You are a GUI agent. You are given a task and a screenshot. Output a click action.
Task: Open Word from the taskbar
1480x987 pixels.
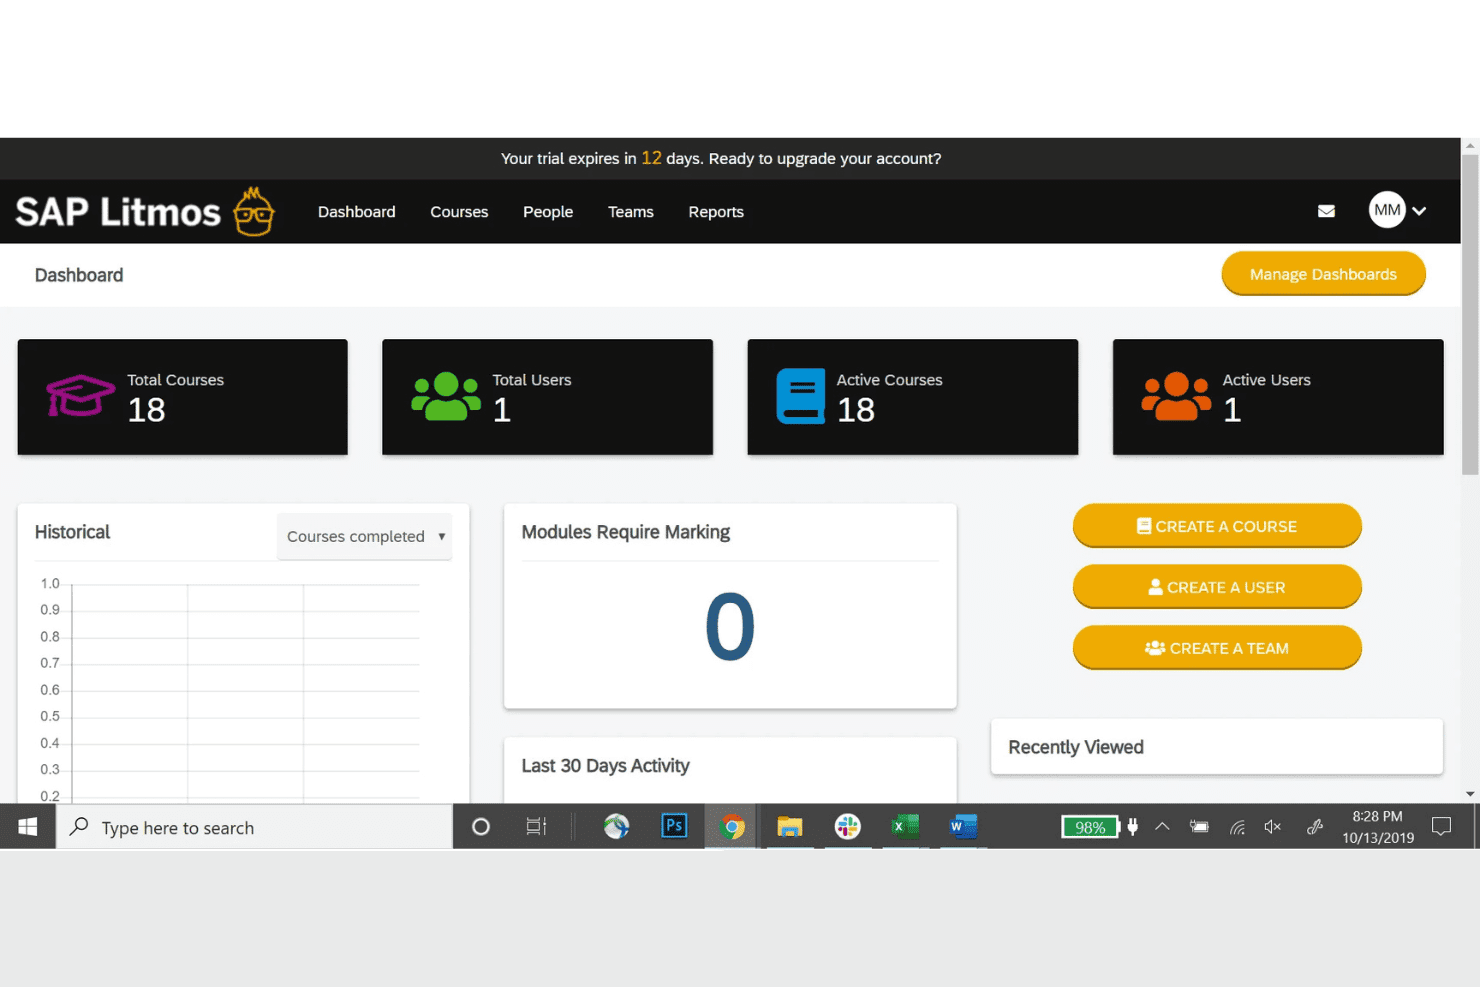click(x=962, y=827)
